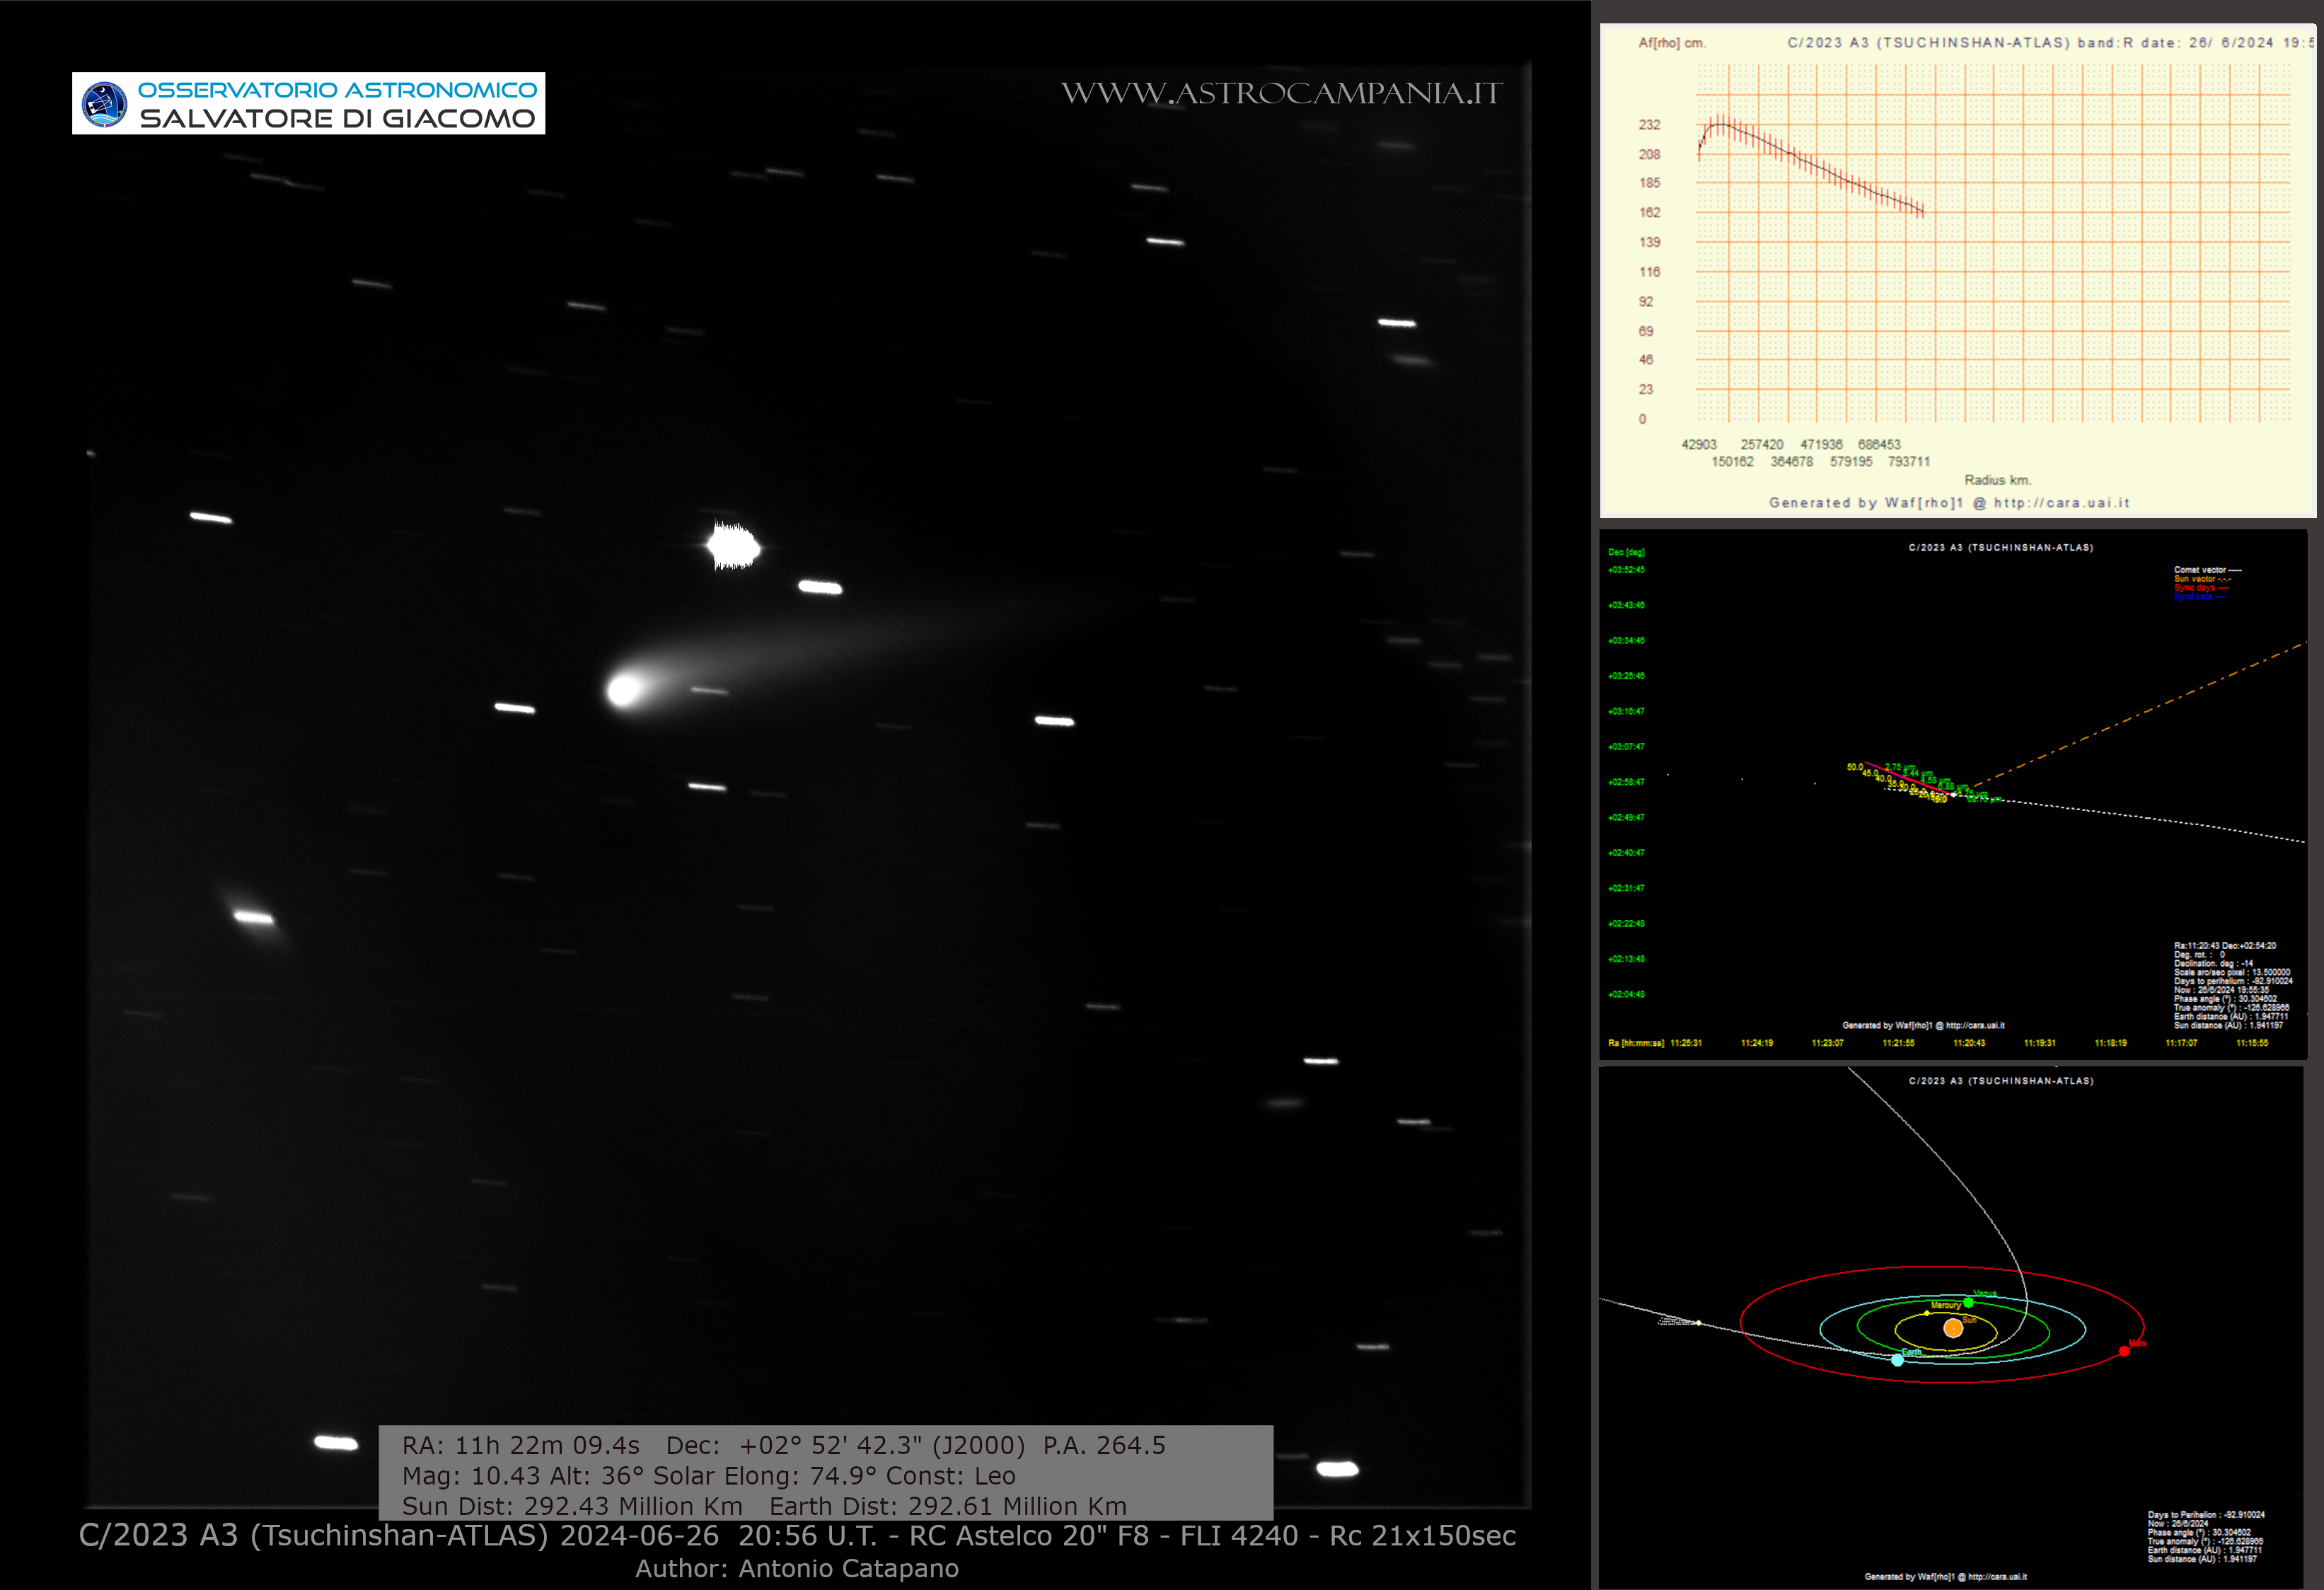The width and height of the screenshot is (2324, 1590).
Task: Click the red Mars marker
Action: coord(2124,1351)
